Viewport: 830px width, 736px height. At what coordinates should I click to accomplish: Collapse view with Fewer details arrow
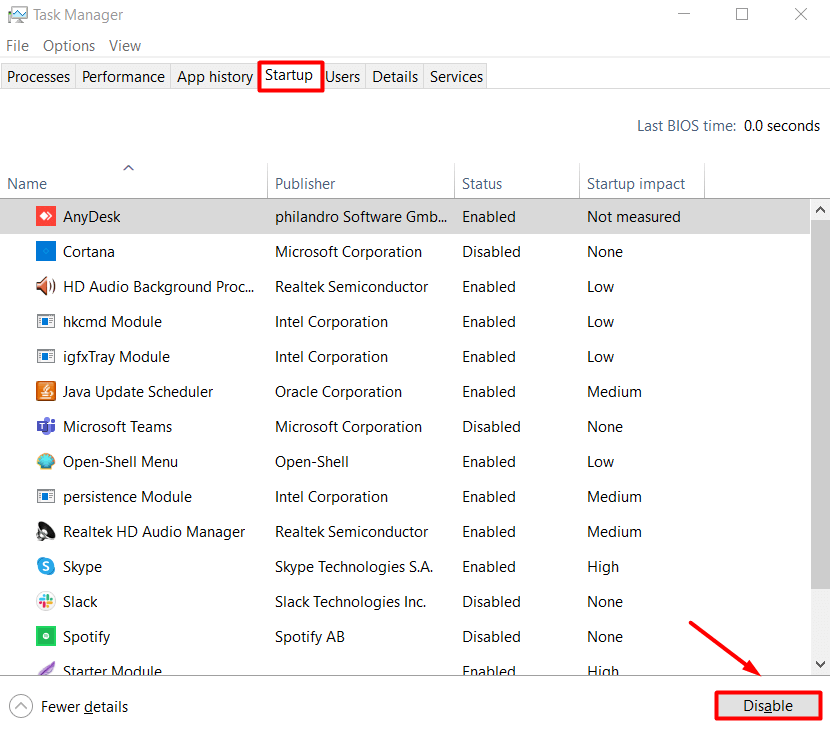[21, 706]
